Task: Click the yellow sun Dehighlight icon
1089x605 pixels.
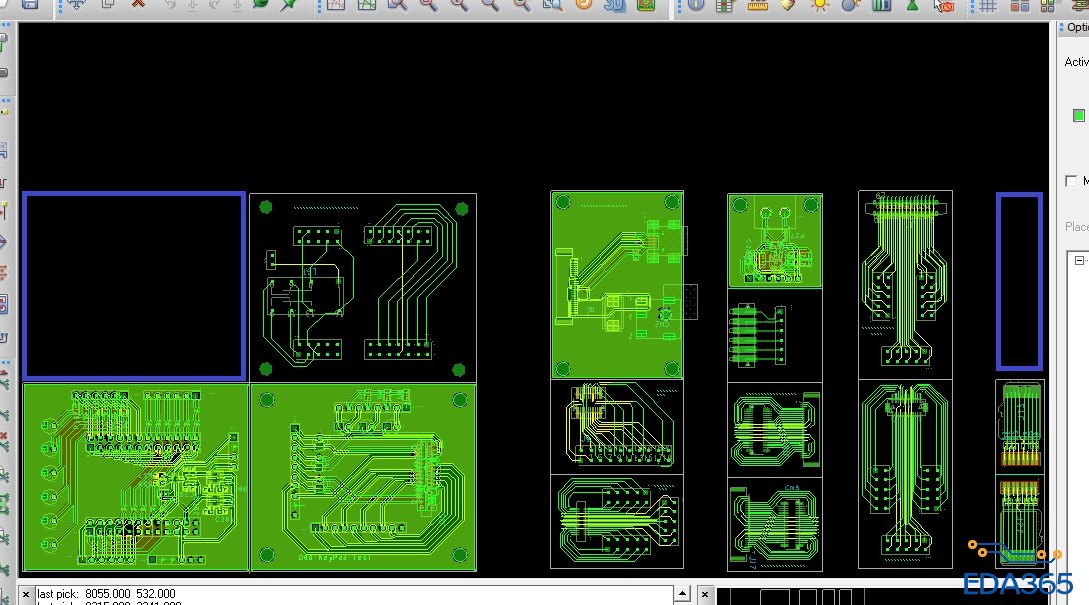Action: (820, 5)
